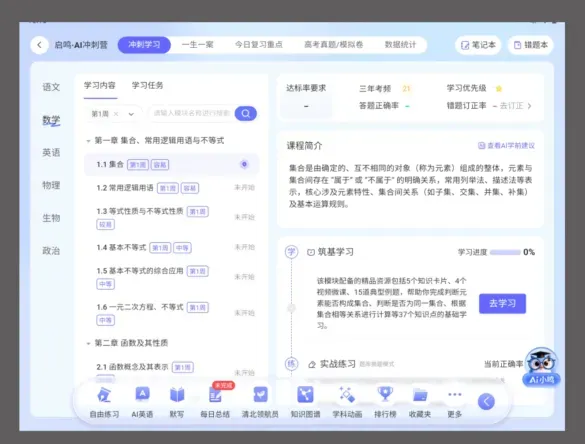Click the icon beside 实战练习
Screen dimensions: 585x444
click(x=312, y=365)
